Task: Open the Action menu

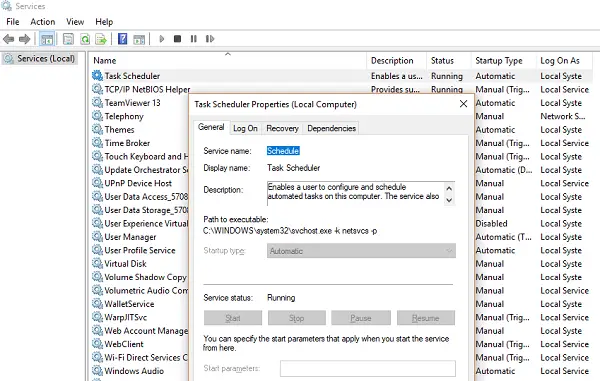Action: coord(43,22)
